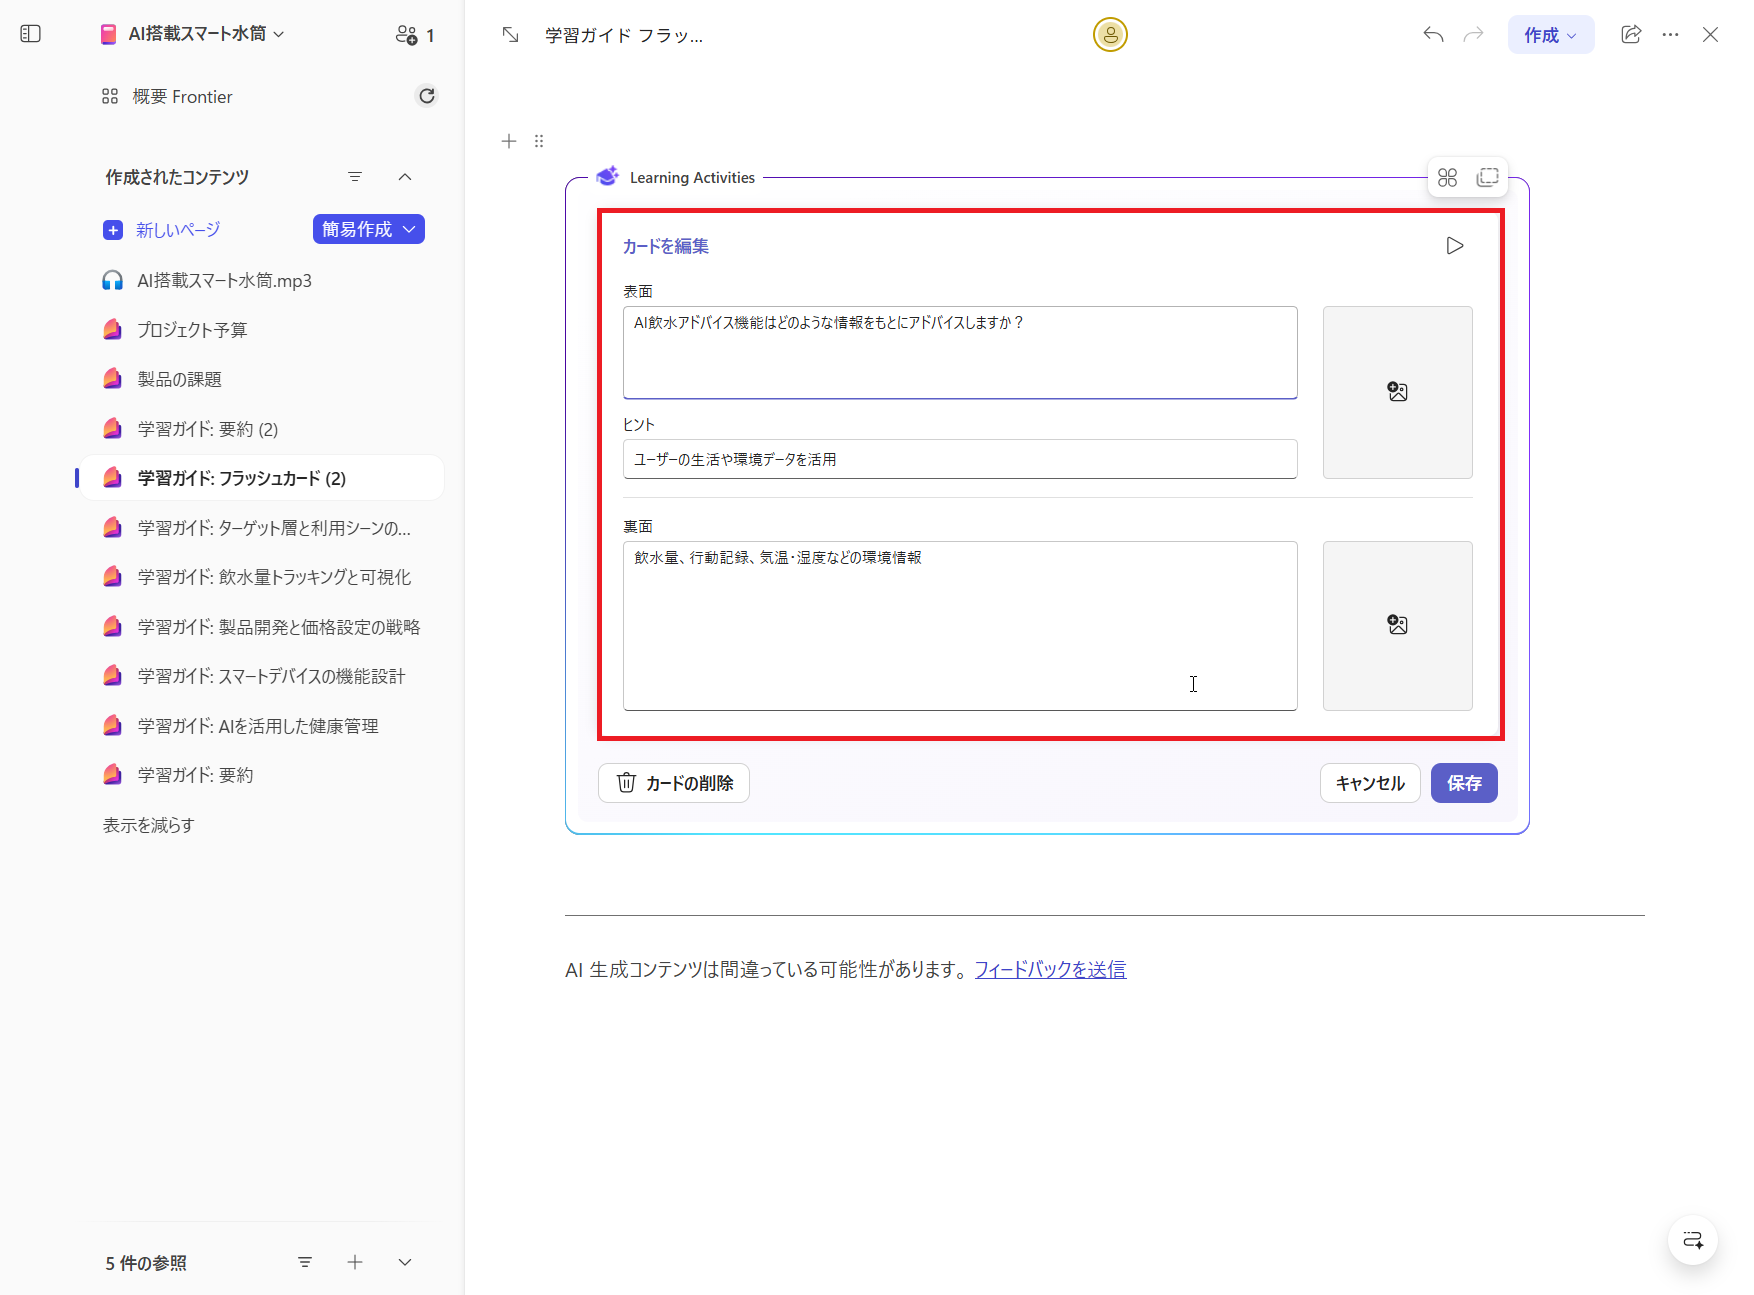Open the 作成 dropdown menu
Image resolution: width=1754 pixels, height=1295 pixels.
point(1550,33)
